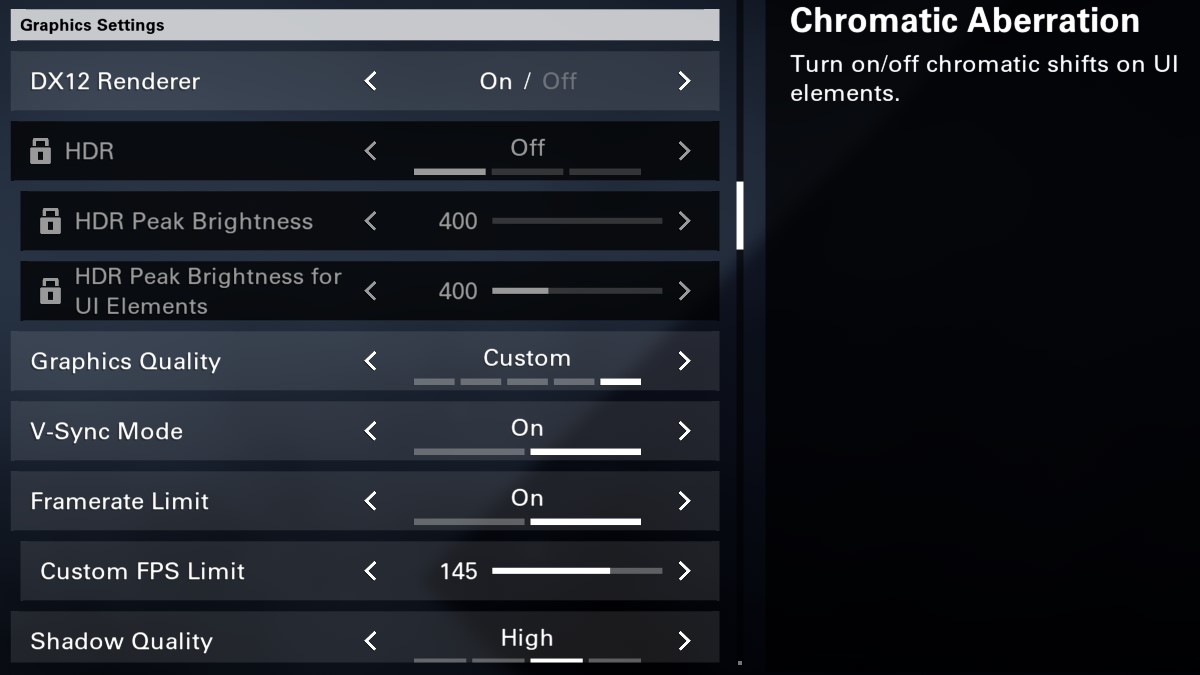
Task: Click the Custom value on Graphics Quality
Action: point(527,358)
